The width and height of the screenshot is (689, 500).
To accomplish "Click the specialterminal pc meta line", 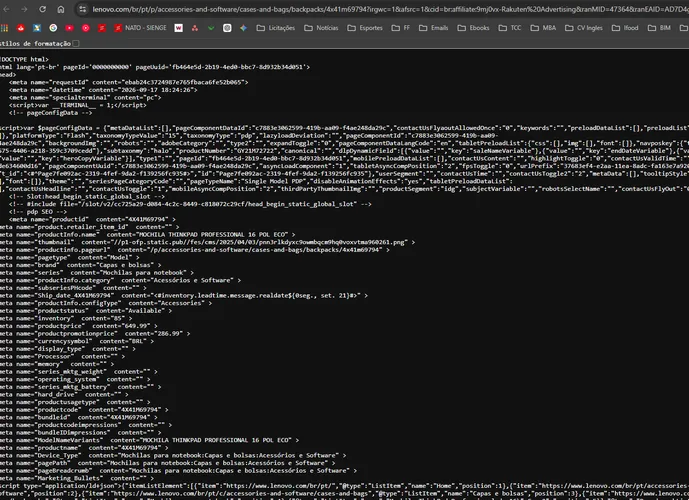I will click(x=85, y=98).
